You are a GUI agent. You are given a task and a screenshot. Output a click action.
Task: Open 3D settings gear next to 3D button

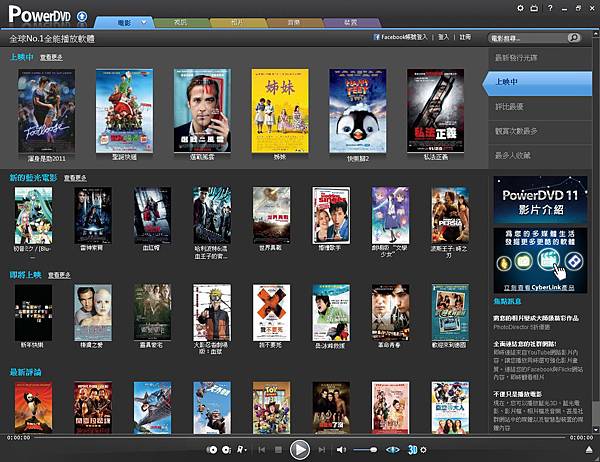pos(423,450)
